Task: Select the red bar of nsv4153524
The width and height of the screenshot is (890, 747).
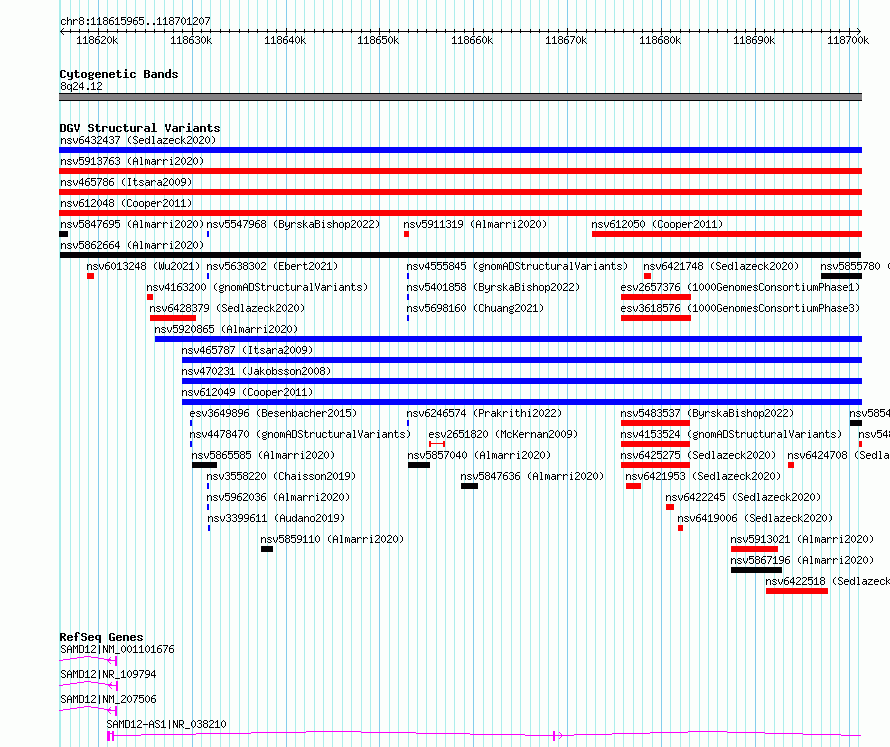Action: pos(656,444)
